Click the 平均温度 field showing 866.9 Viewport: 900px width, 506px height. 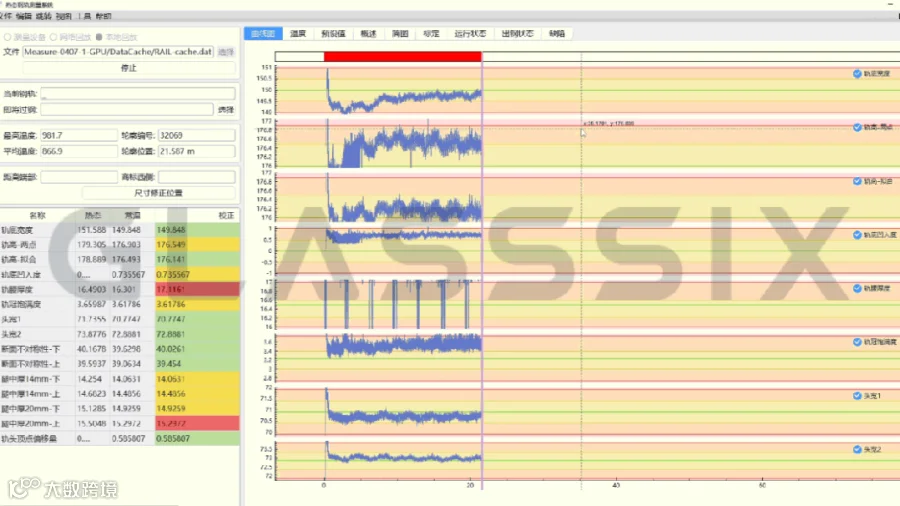pyautogui.click(x=79, y=151)
